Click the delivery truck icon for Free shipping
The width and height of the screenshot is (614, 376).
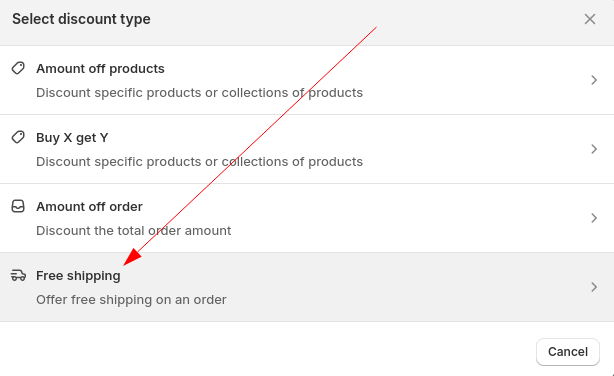(x=18, y=275)
